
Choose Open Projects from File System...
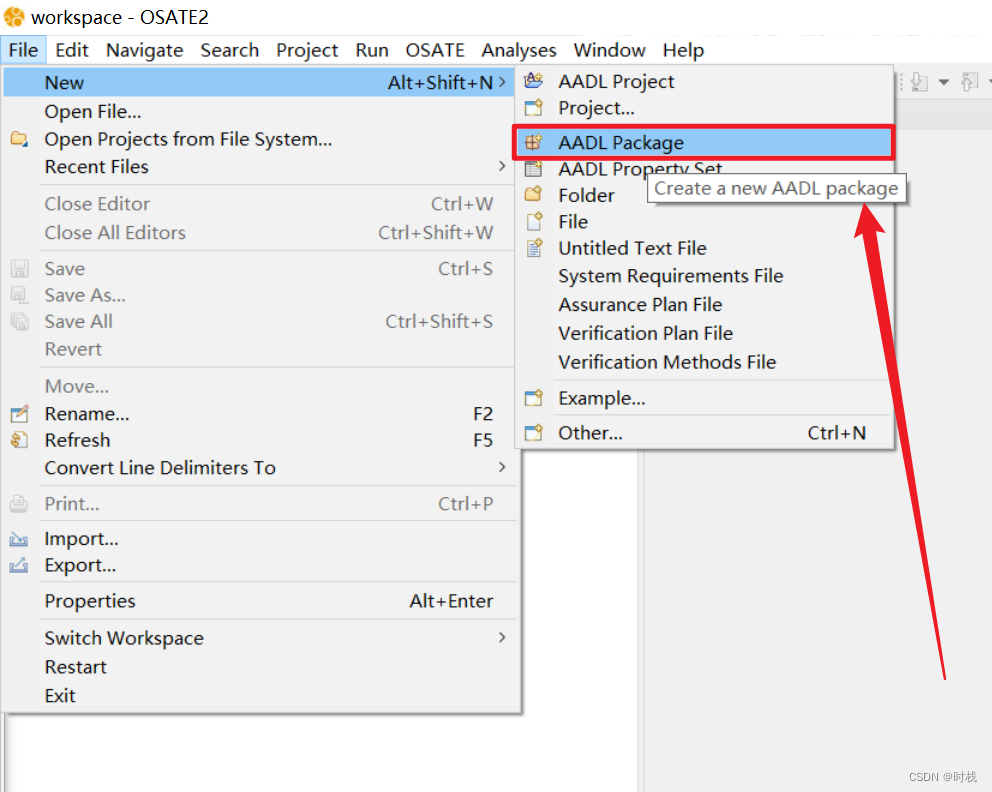coord(259,139)
